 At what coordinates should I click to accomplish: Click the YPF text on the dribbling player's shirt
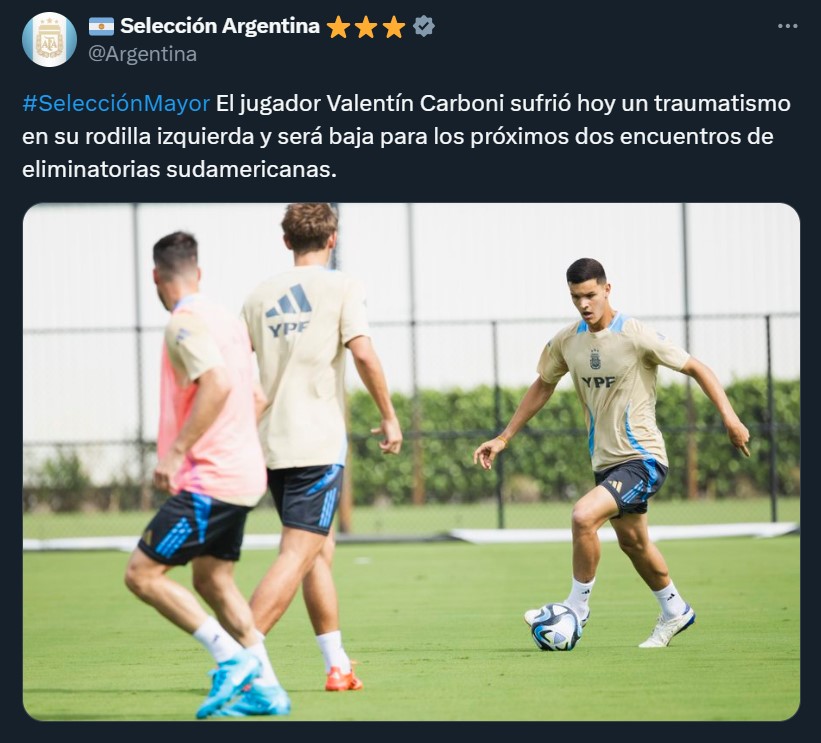[598, 382]
